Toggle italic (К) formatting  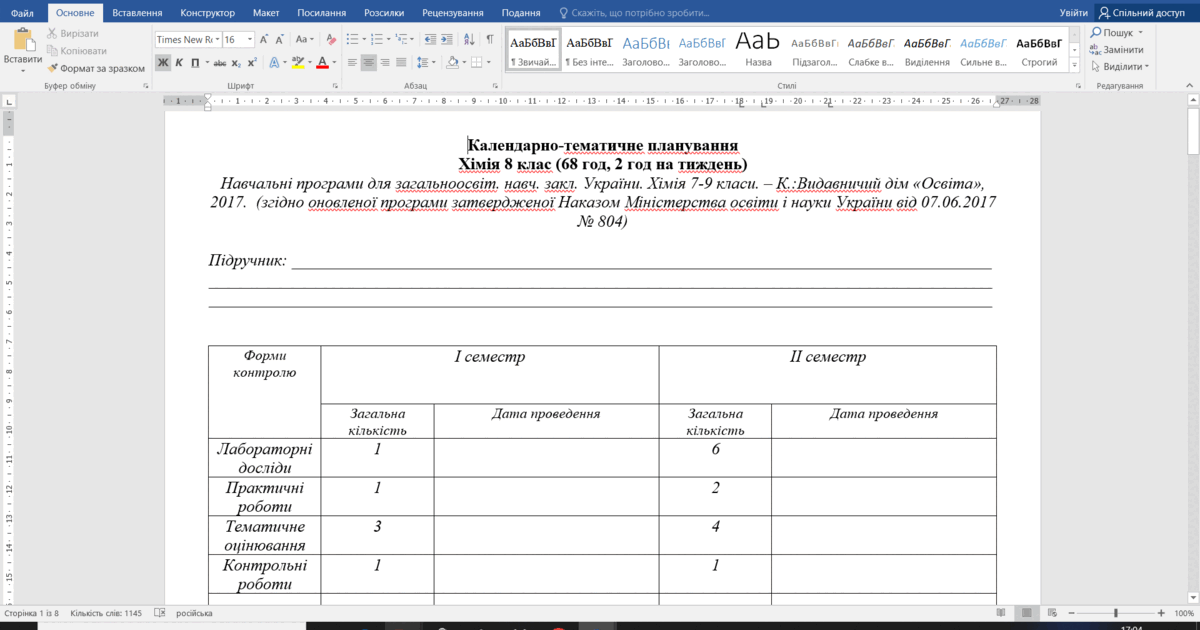click(x=179, y=62)
